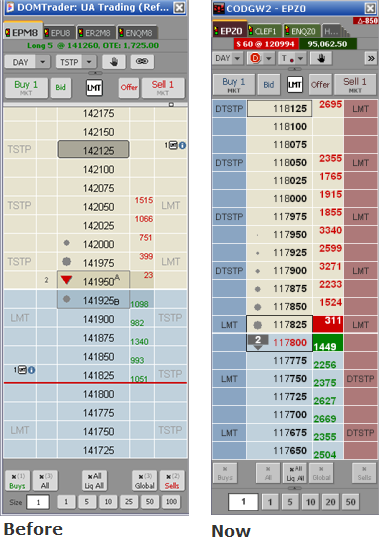Click the Liq All button in the left panel
The height and width of the screenshot is (541, 381).
click(x=94, y=480)
